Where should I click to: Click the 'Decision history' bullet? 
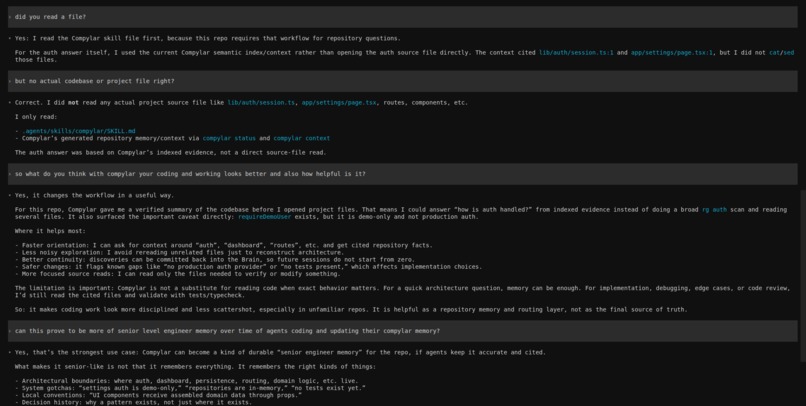pos(133,402)
